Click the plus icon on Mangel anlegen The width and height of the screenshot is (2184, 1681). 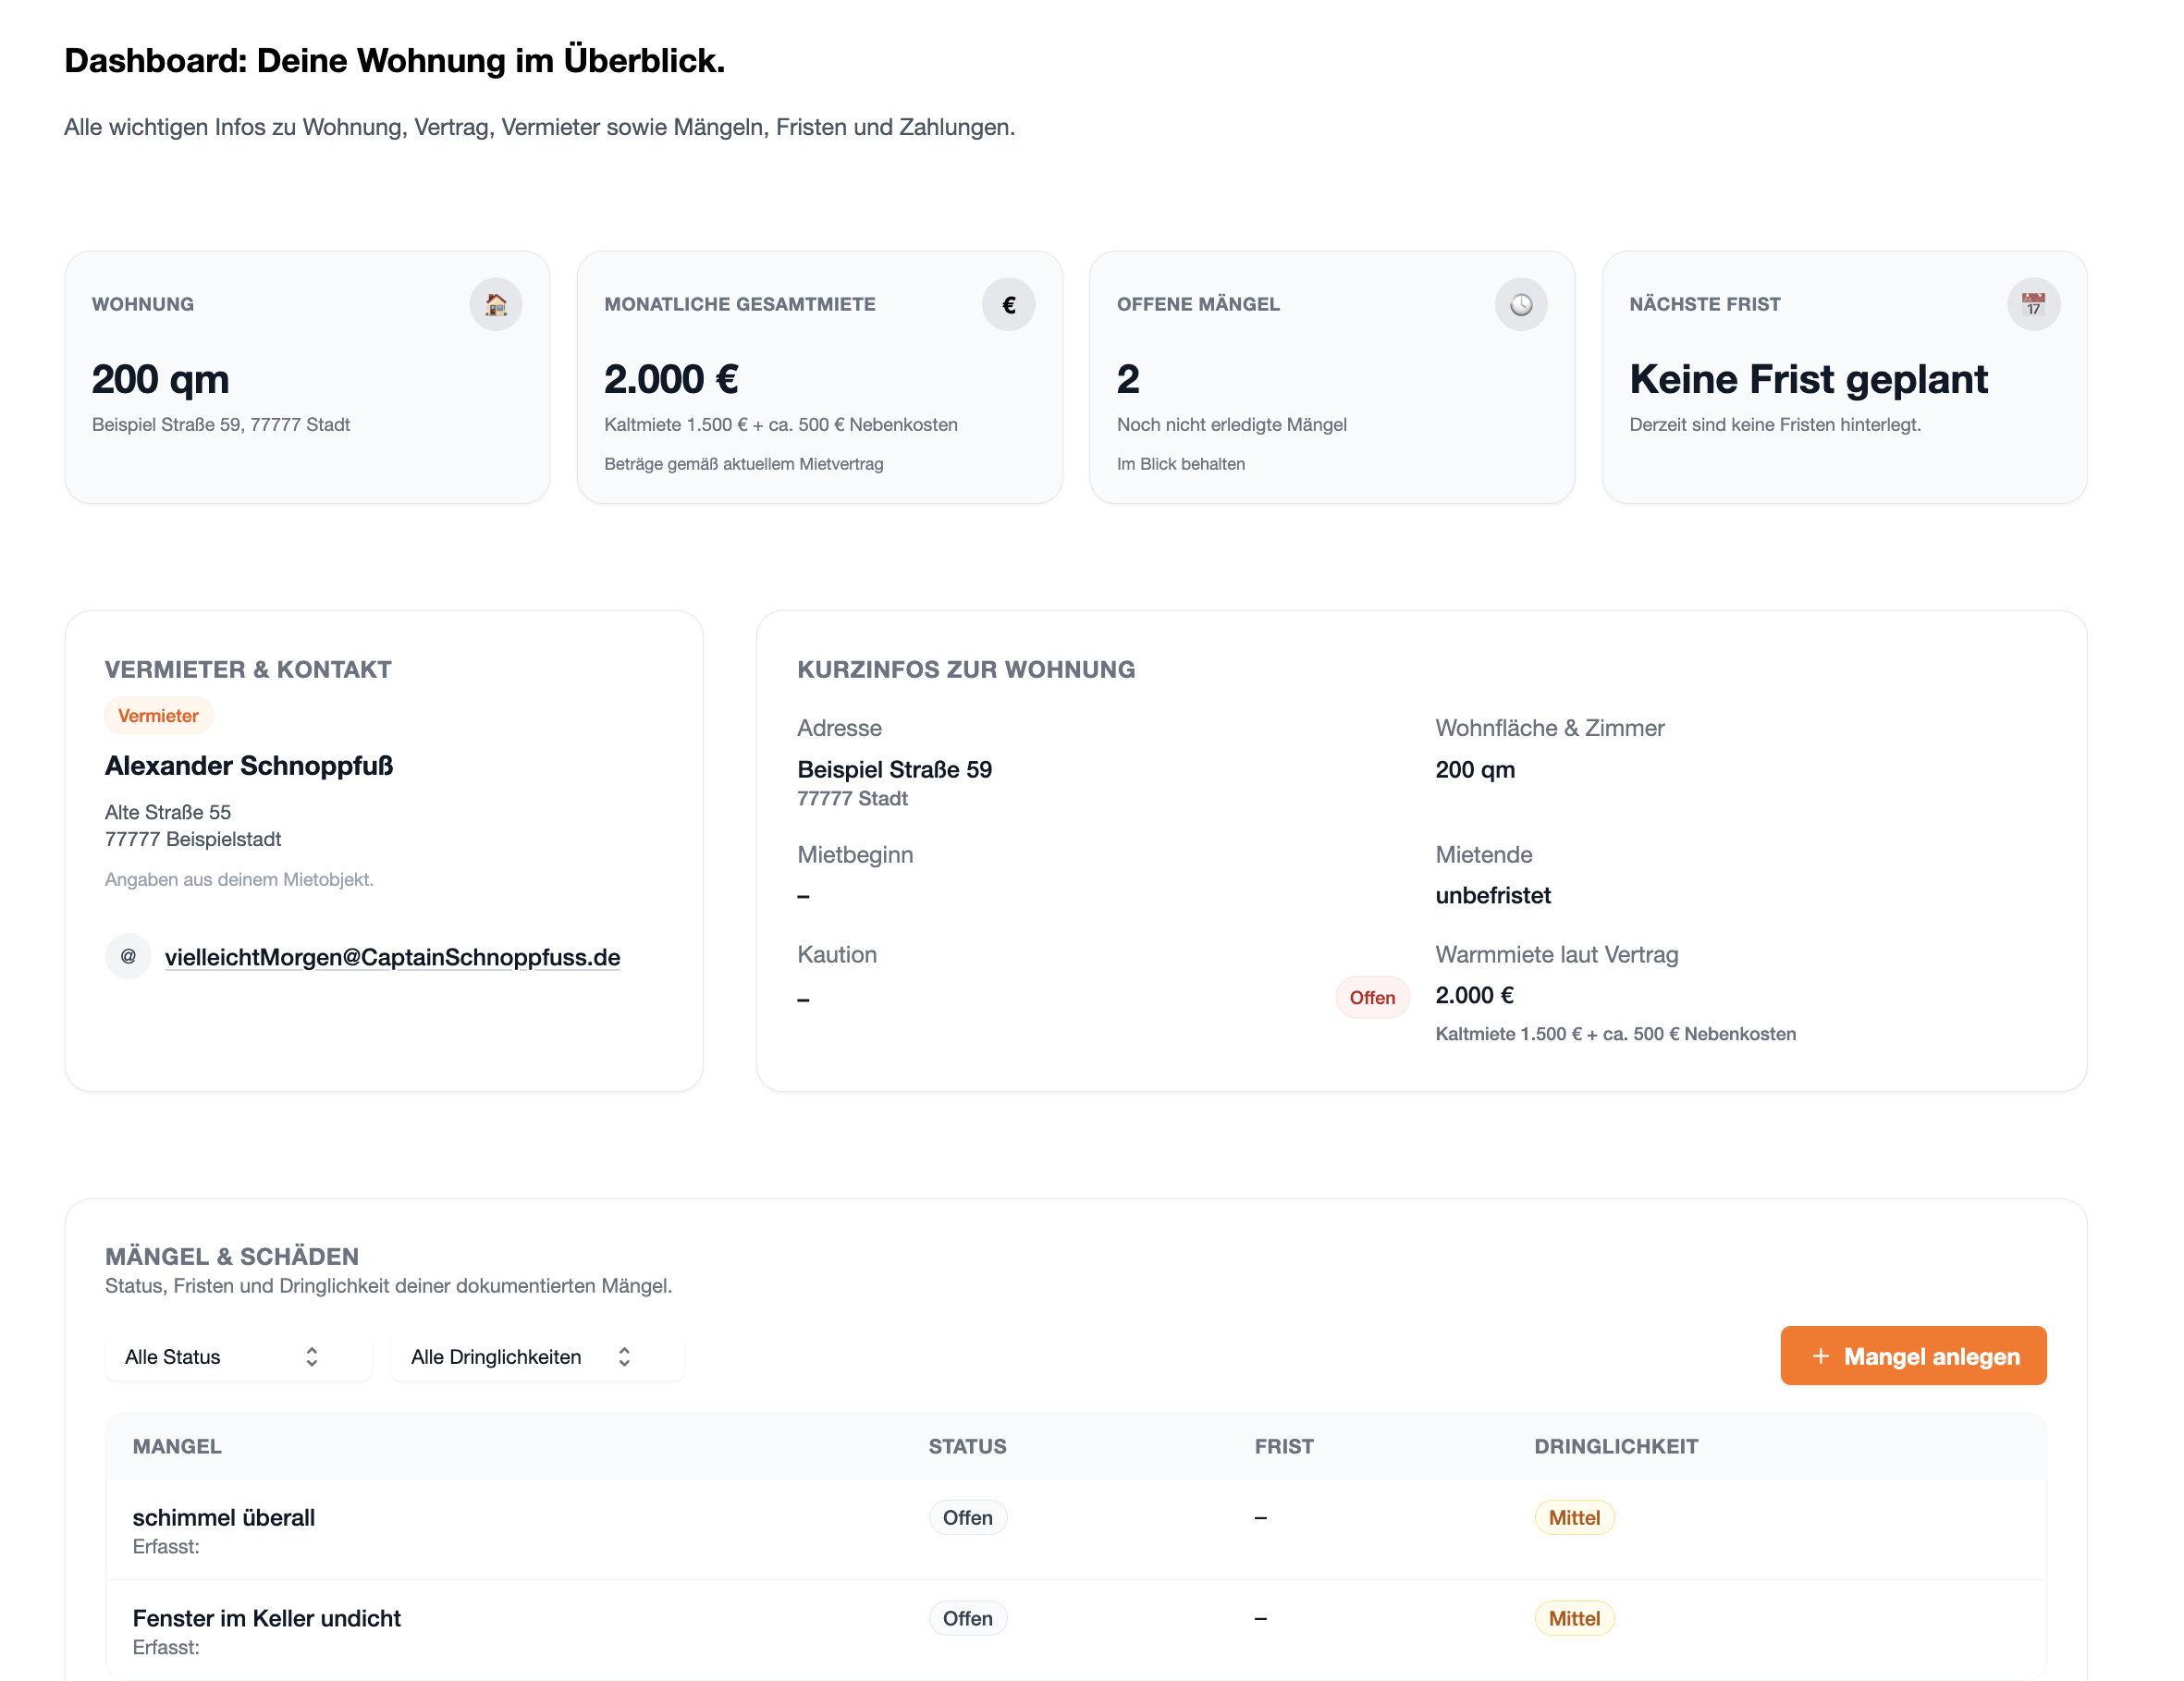click(x=1820, y=1356)
